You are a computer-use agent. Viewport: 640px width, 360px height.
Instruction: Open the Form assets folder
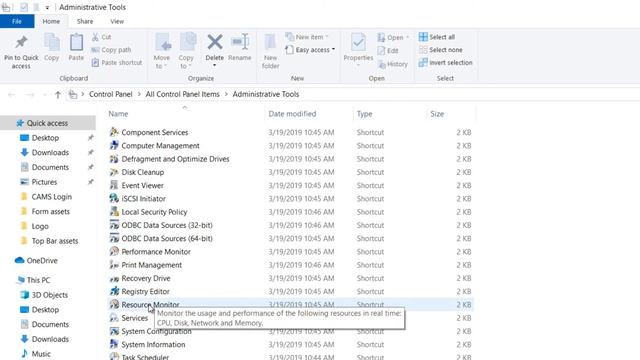(51, 211)
